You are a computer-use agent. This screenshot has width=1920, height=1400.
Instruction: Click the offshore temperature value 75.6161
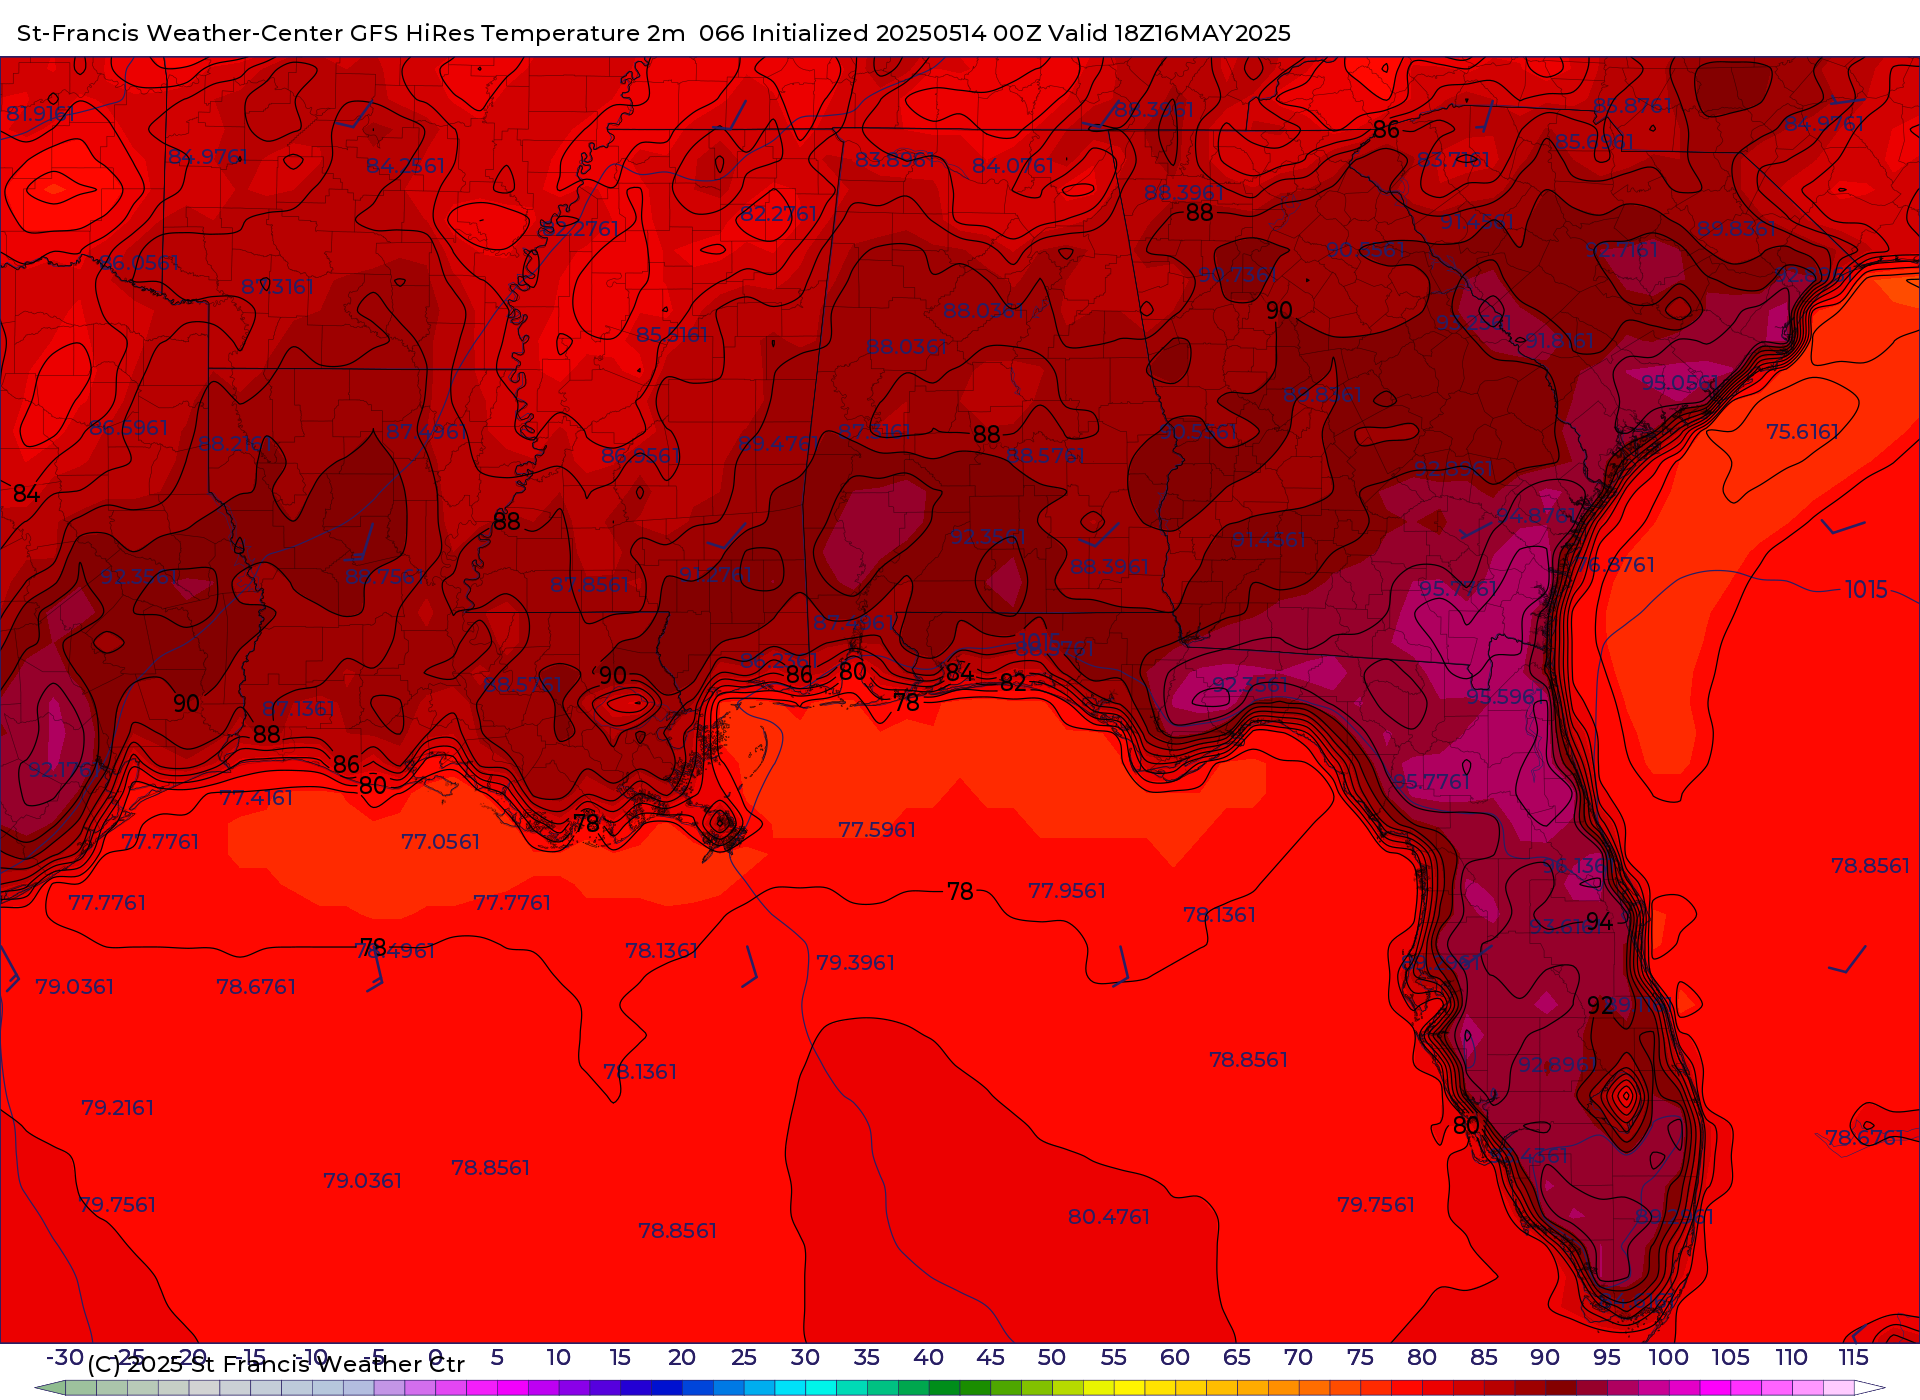(x=1802, y=431)
